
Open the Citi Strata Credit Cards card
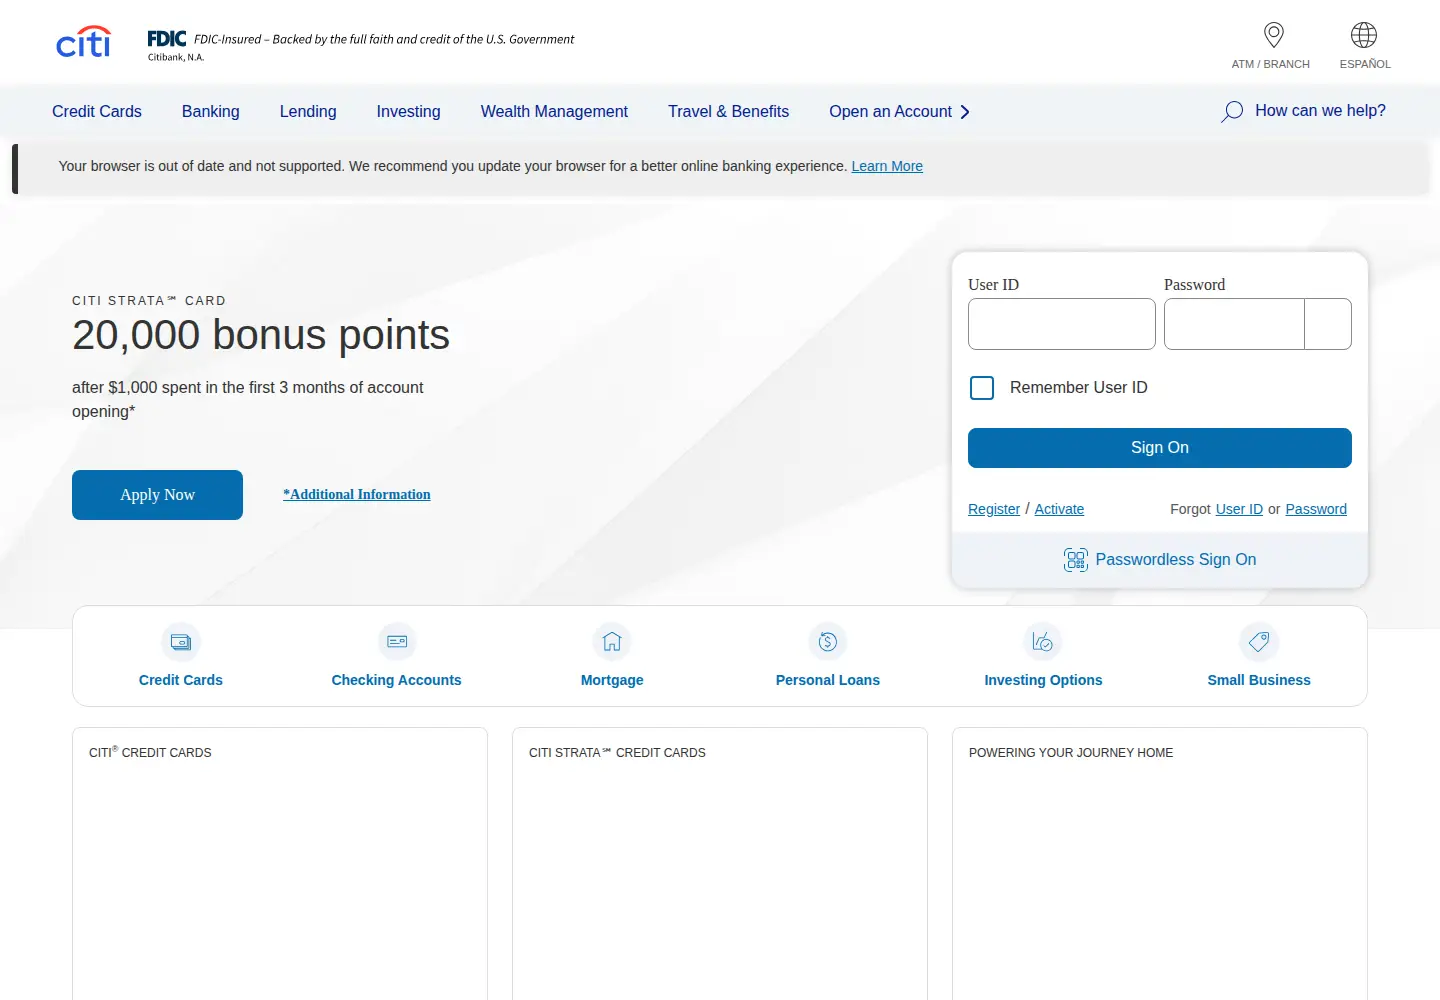tap(720, 864)
